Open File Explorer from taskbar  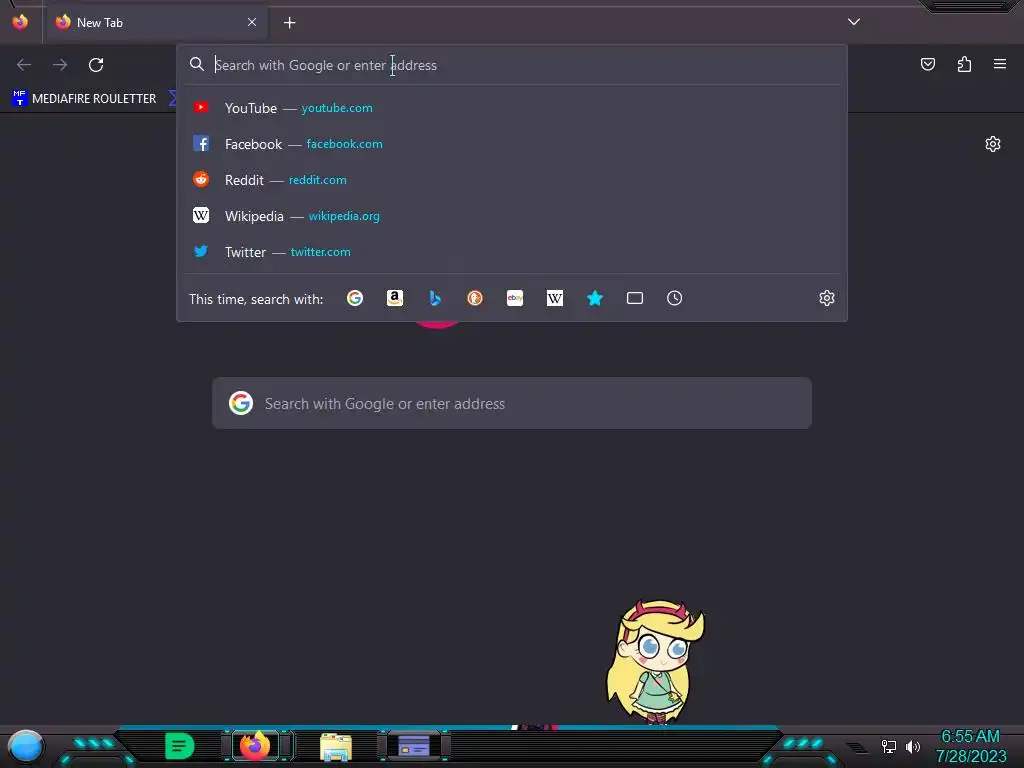[x=336, y=746]
